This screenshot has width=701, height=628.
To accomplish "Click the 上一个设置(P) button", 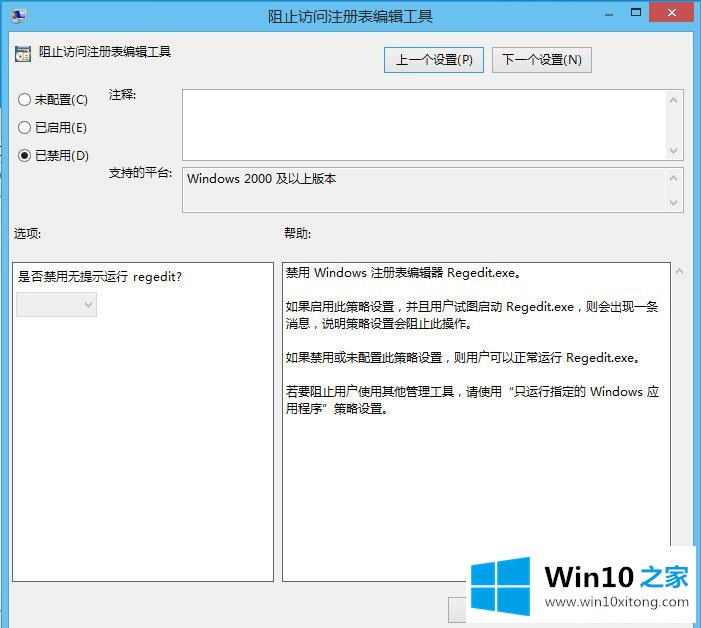I will tap(434, 60).
